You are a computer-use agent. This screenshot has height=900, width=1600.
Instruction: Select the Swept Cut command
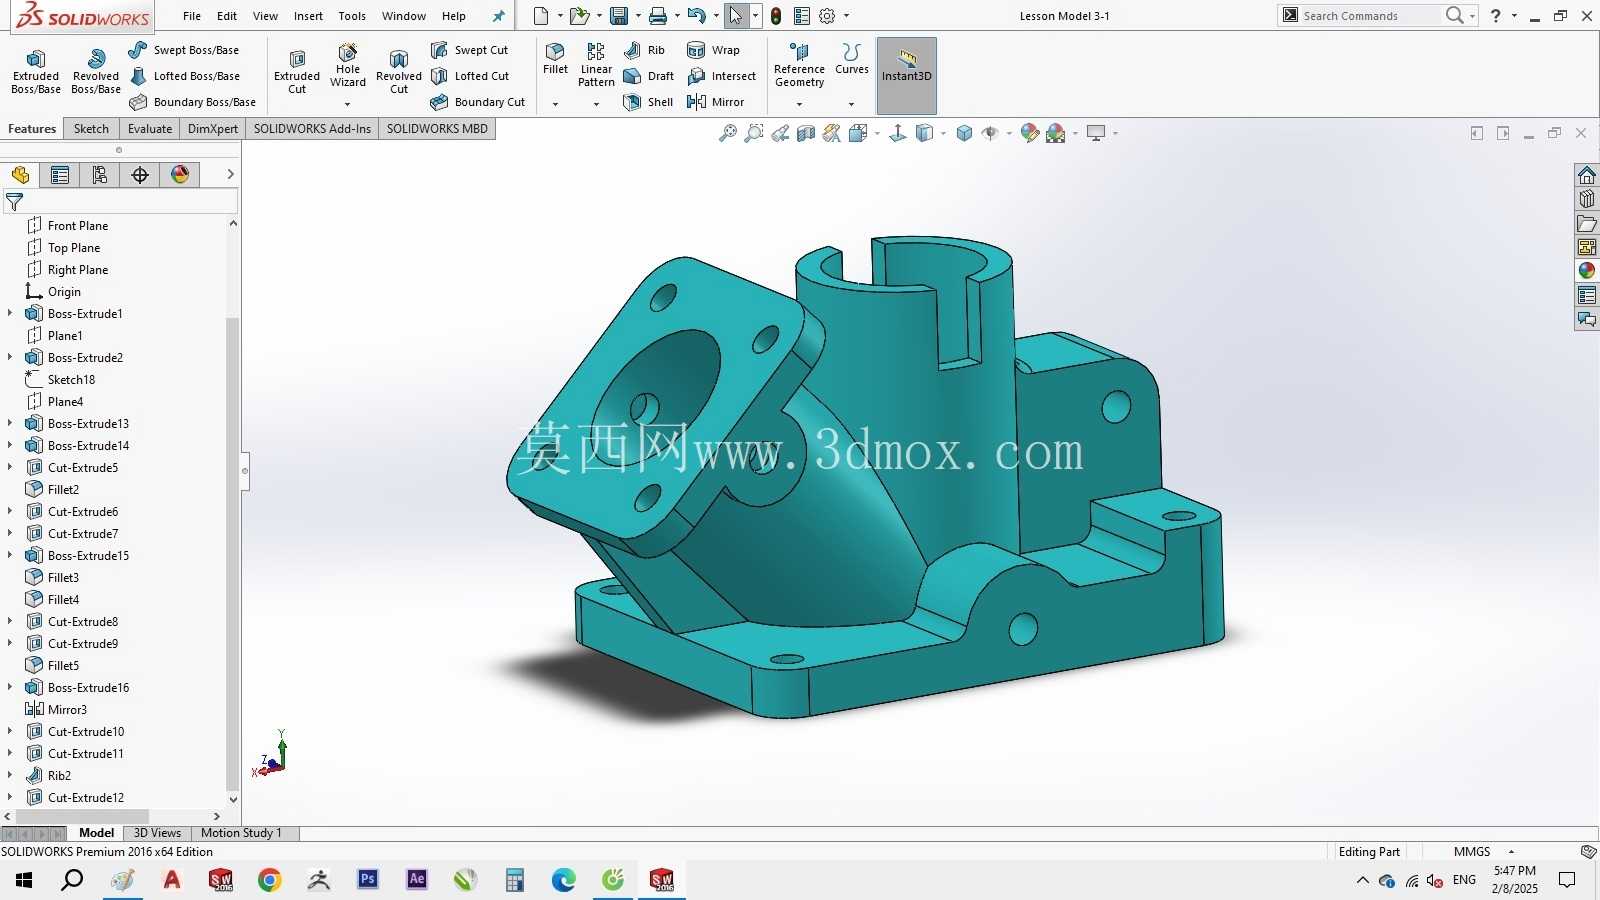click(x=469, y=50)
